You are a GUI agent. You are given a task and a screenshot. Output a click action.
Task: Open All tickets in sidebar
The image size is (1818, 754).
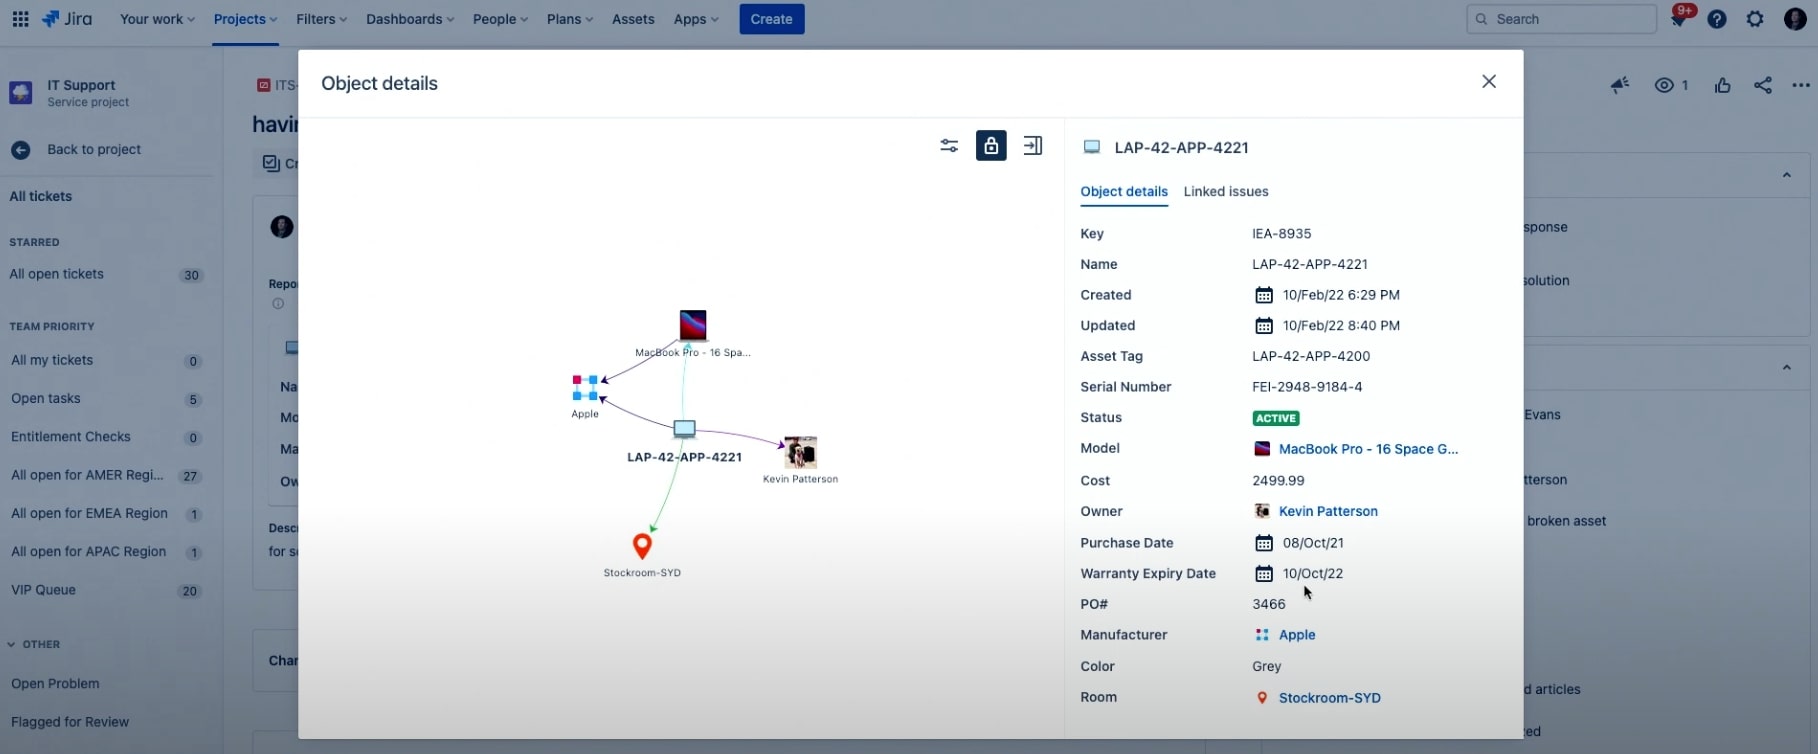[x=41, y=196]
